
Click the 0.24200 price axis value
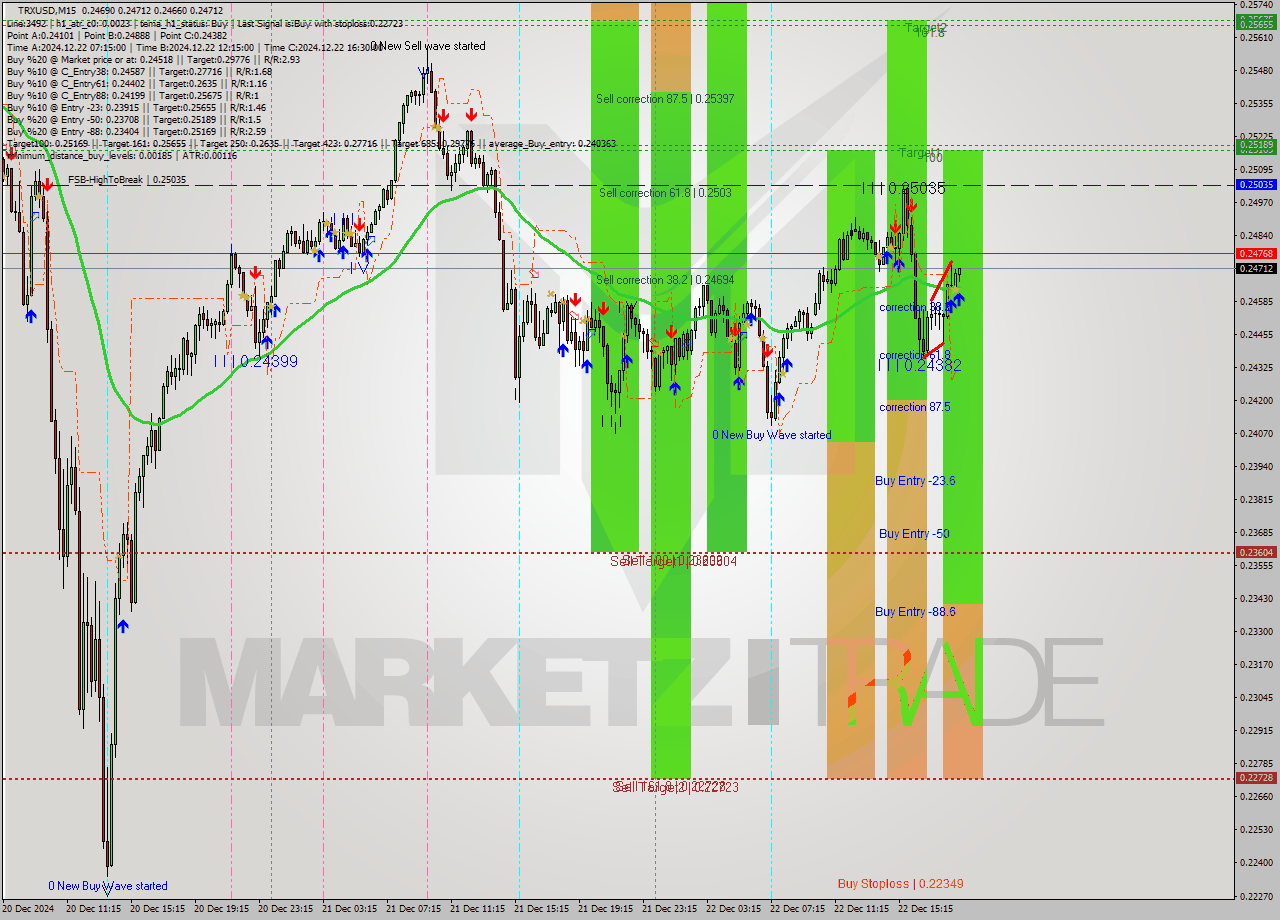1257,400
